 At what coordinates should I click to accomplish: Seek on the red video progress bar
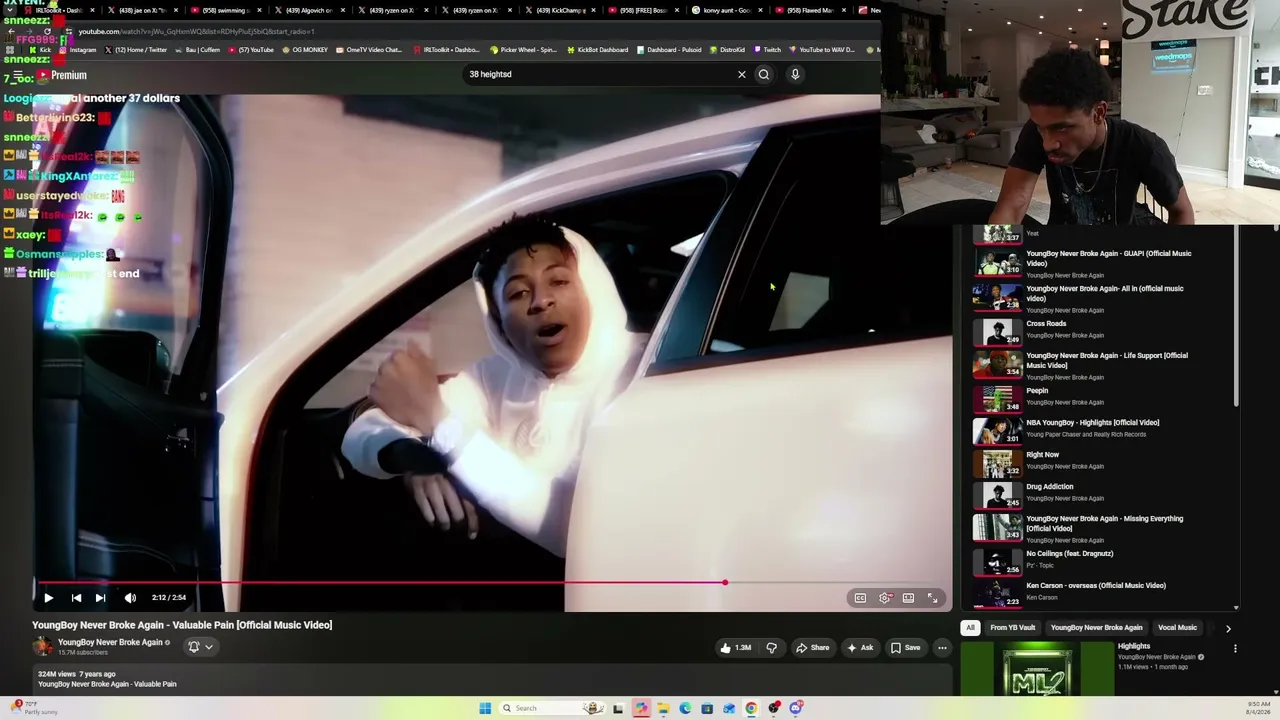click(490, 582)
